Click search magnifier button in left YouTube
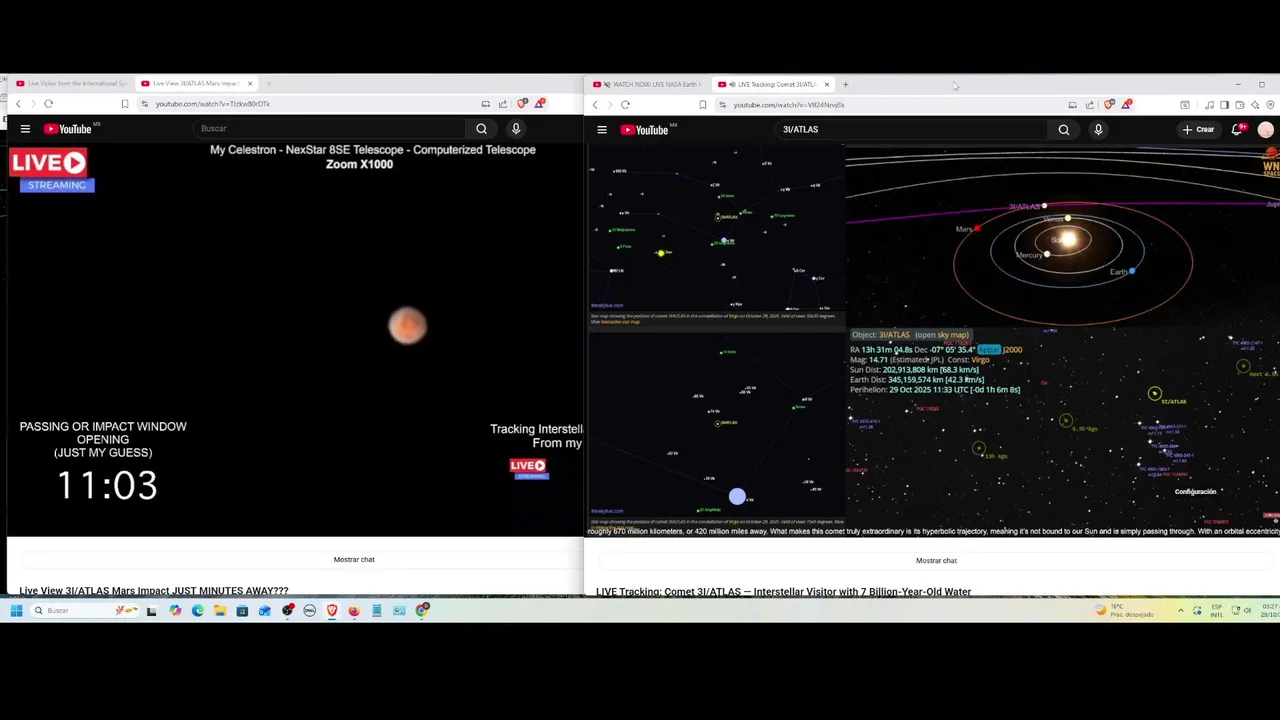Screen dimensions: 1280x720 pyautogui.click(x=481, y=128)
